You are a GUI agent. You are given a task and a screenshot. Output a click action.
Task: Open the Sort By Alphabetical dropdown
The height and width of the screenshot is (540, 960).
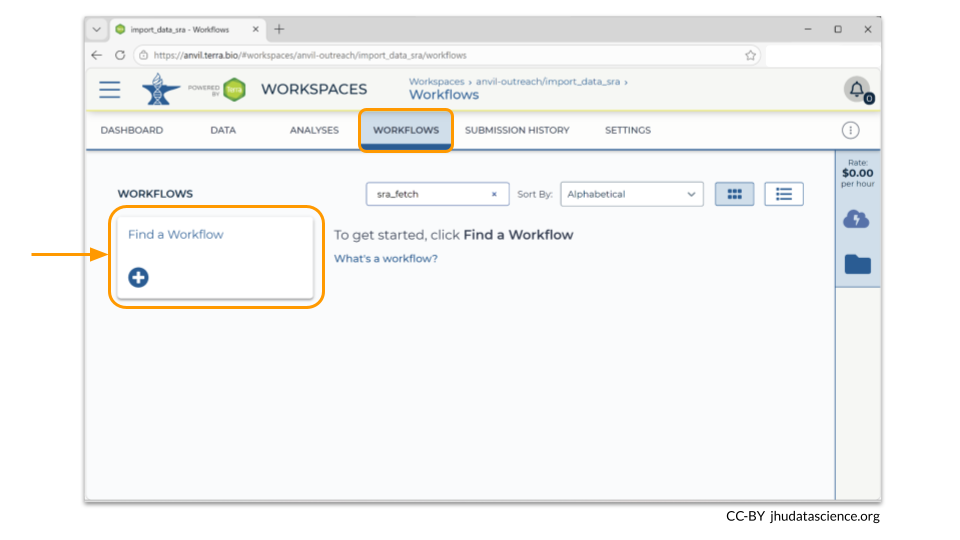632,194
